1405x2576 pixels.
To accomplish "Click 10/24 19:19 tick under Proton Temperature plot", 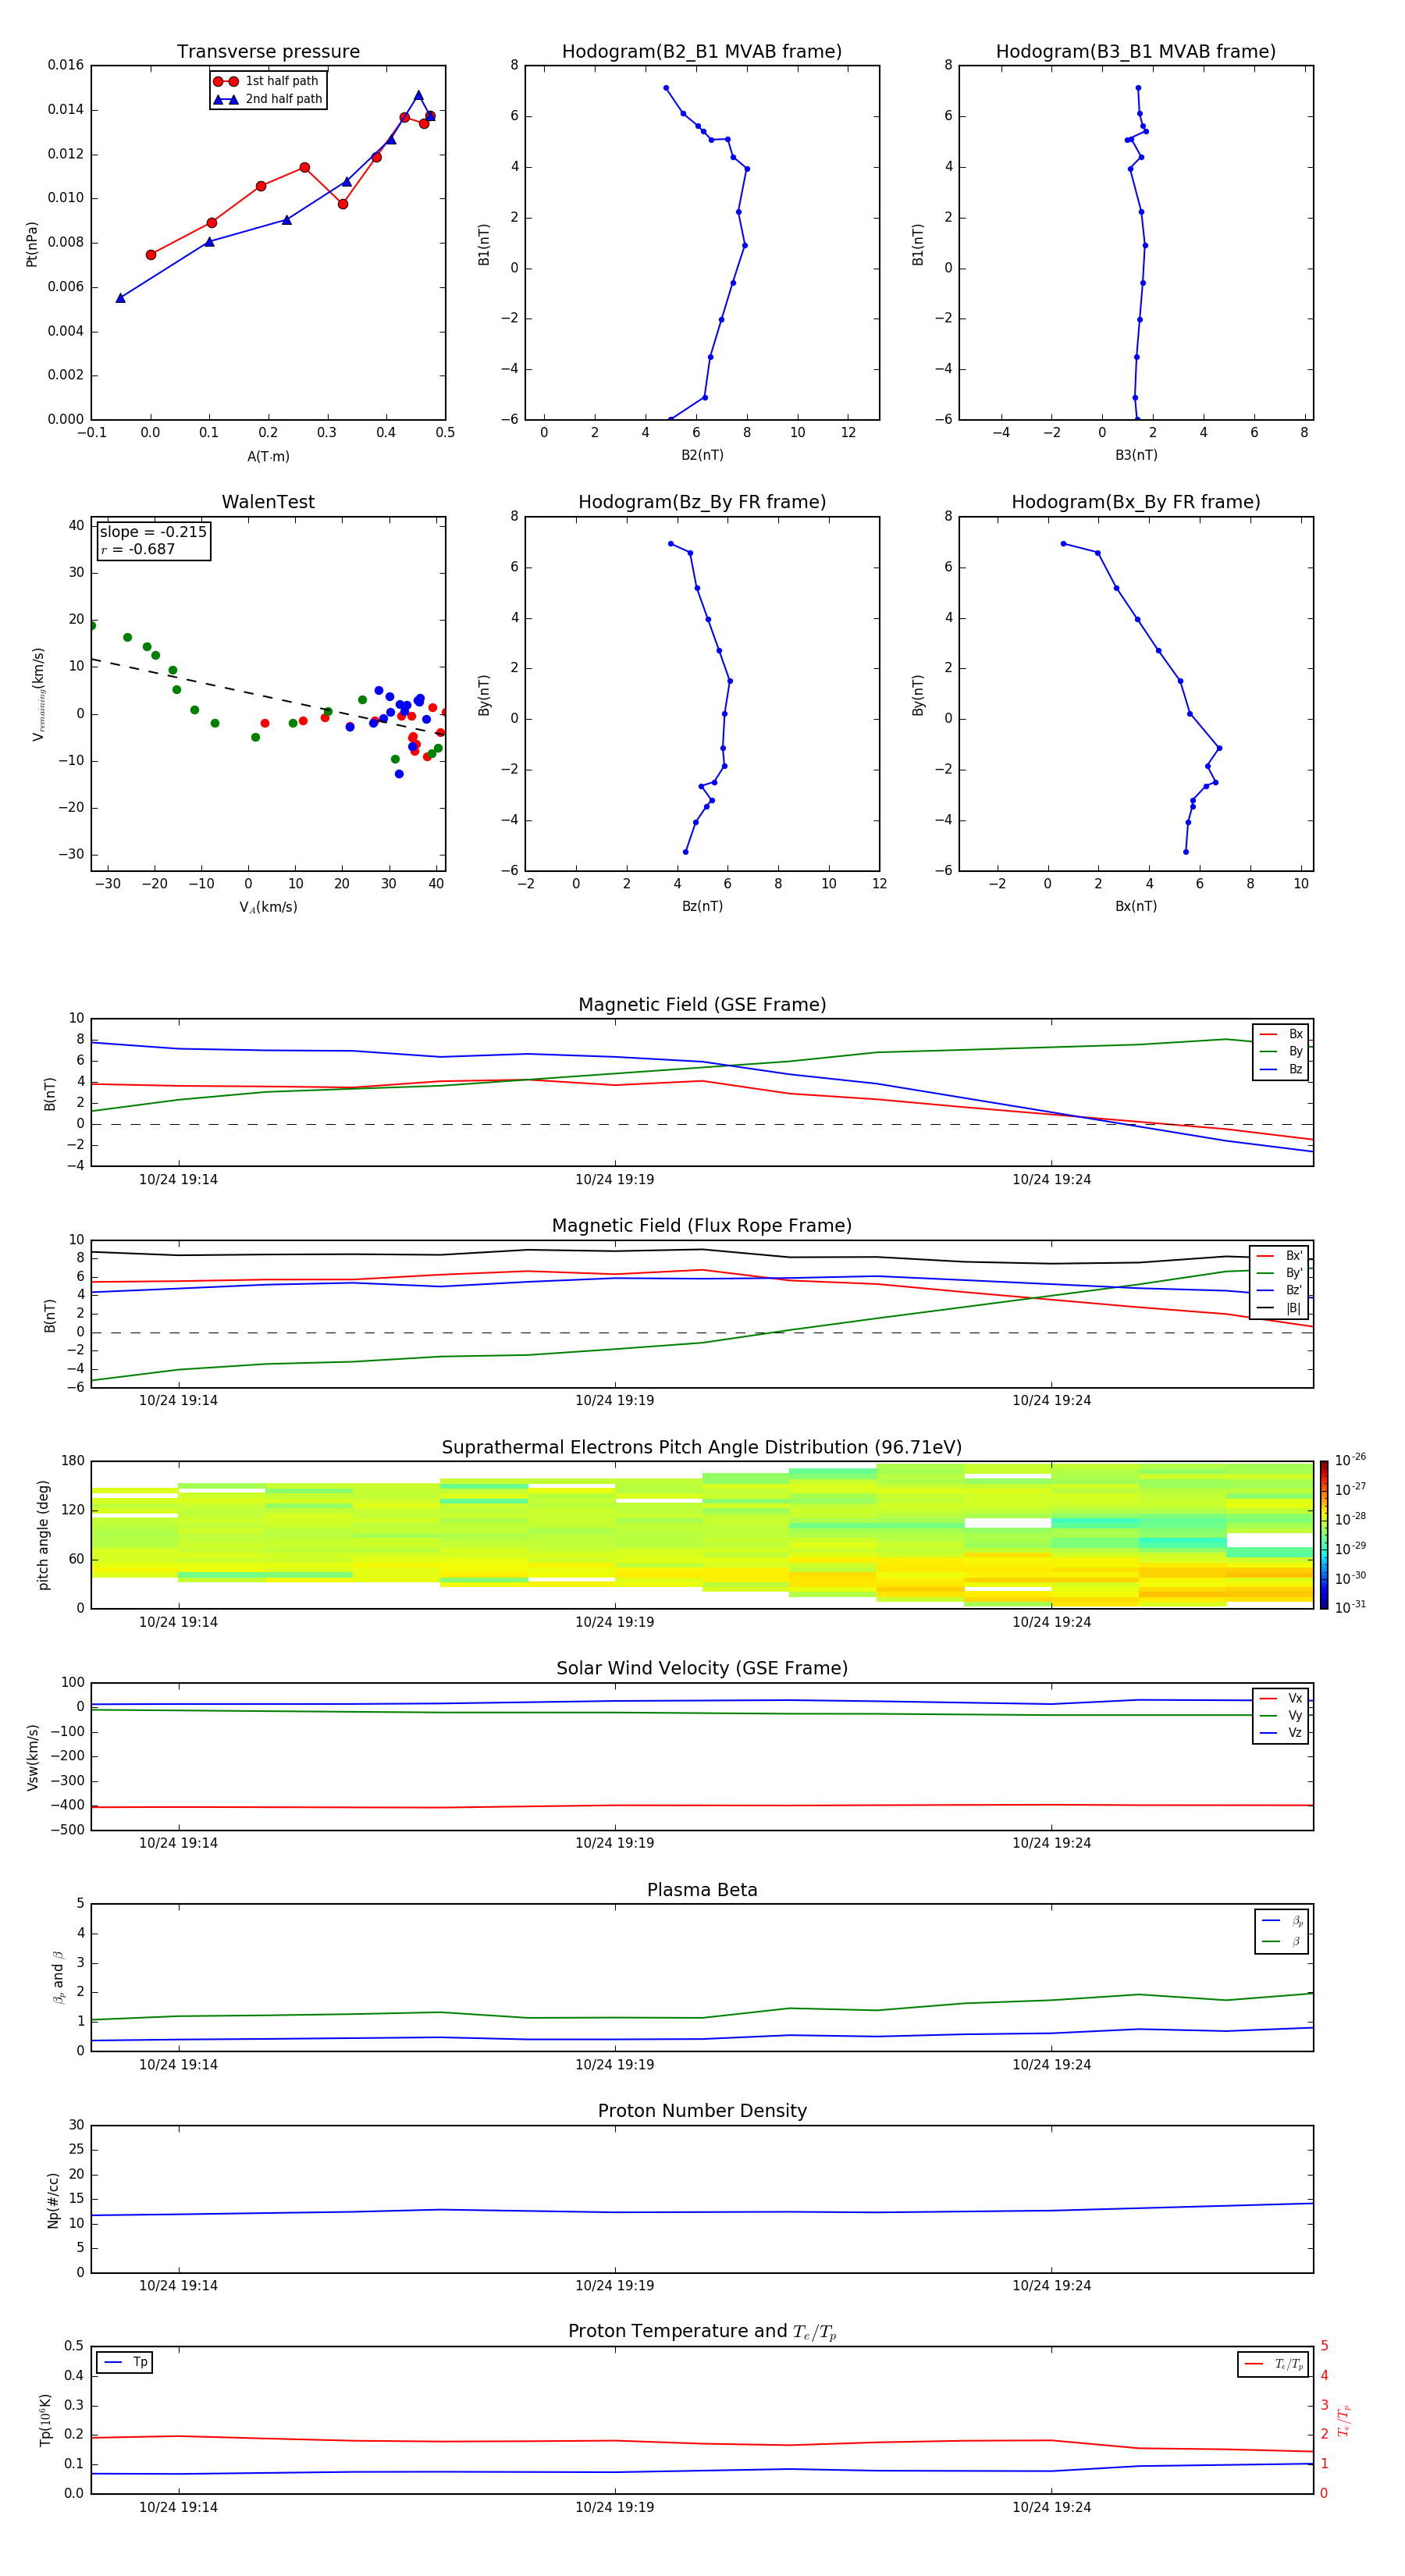I will [614, 2507].
